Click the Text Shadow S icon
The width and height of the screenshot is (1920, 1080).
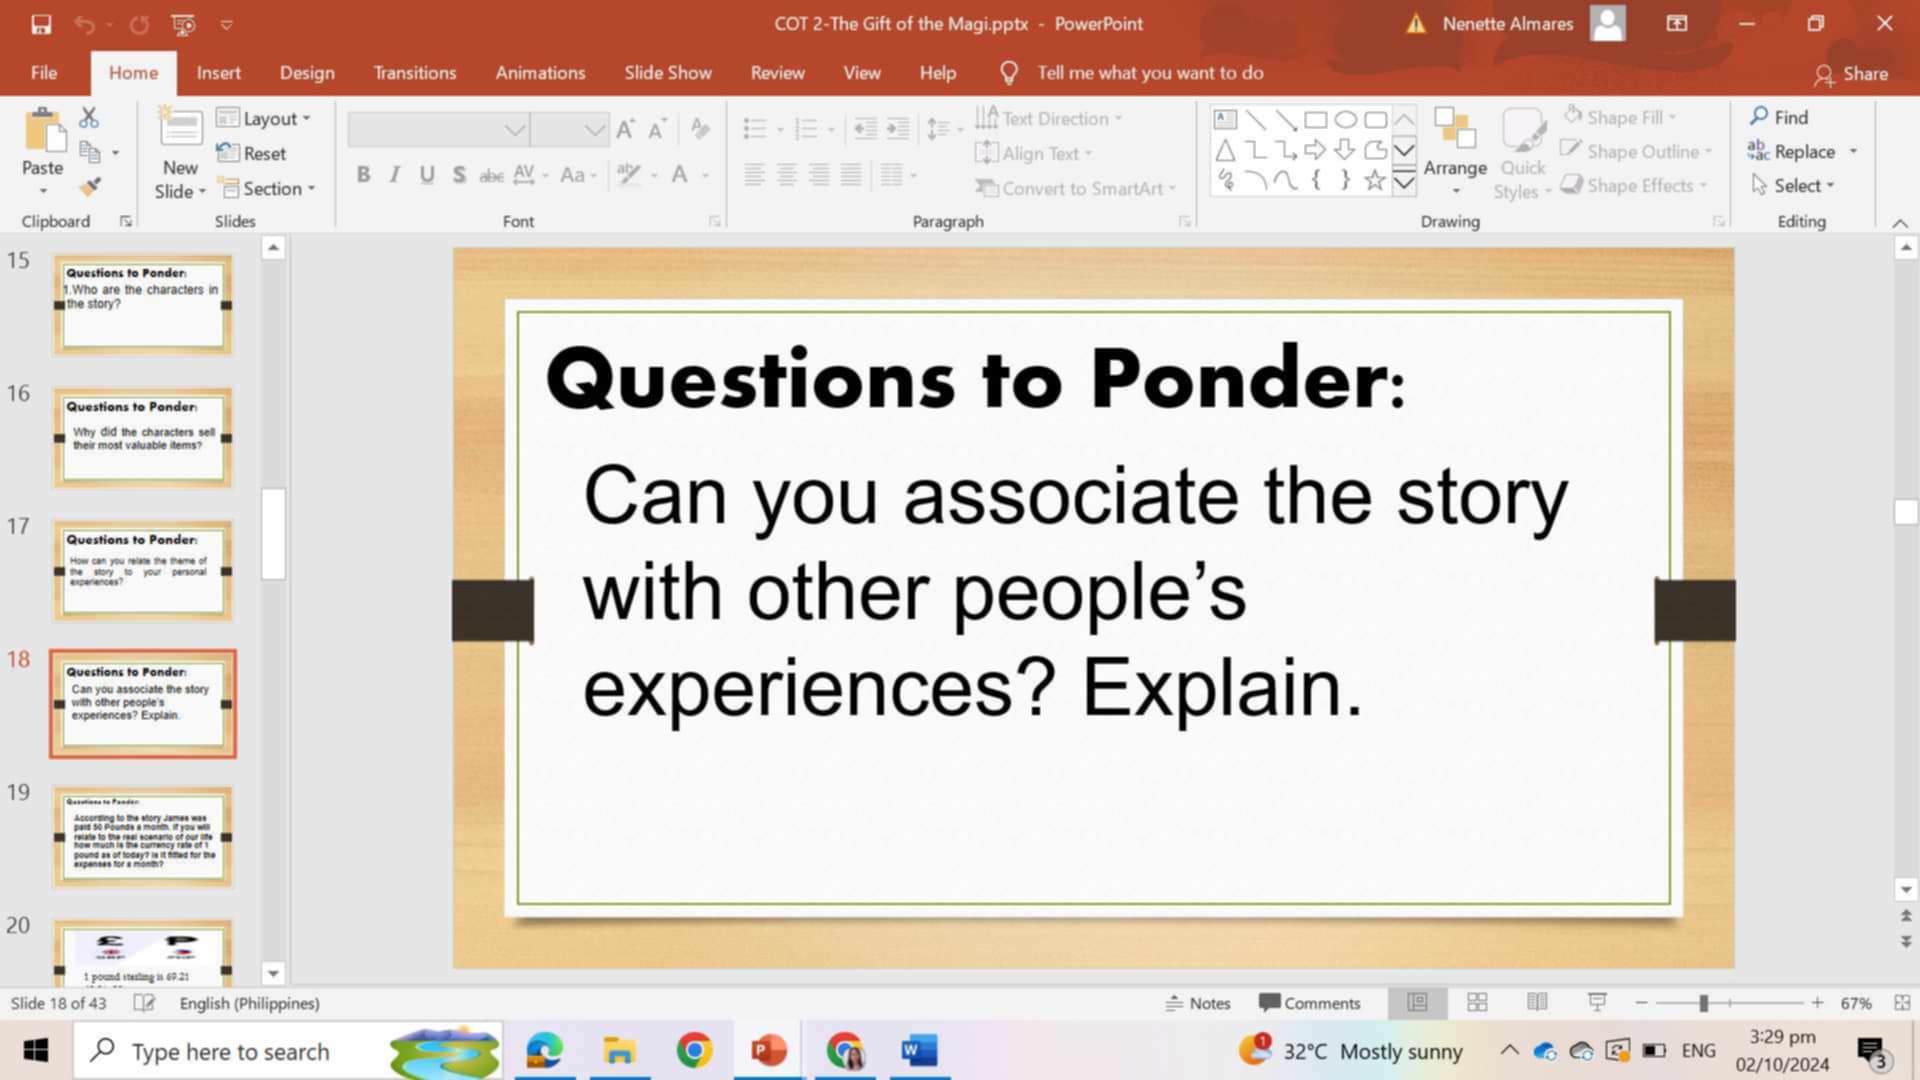pyautogui.click(x=459, y=175)
